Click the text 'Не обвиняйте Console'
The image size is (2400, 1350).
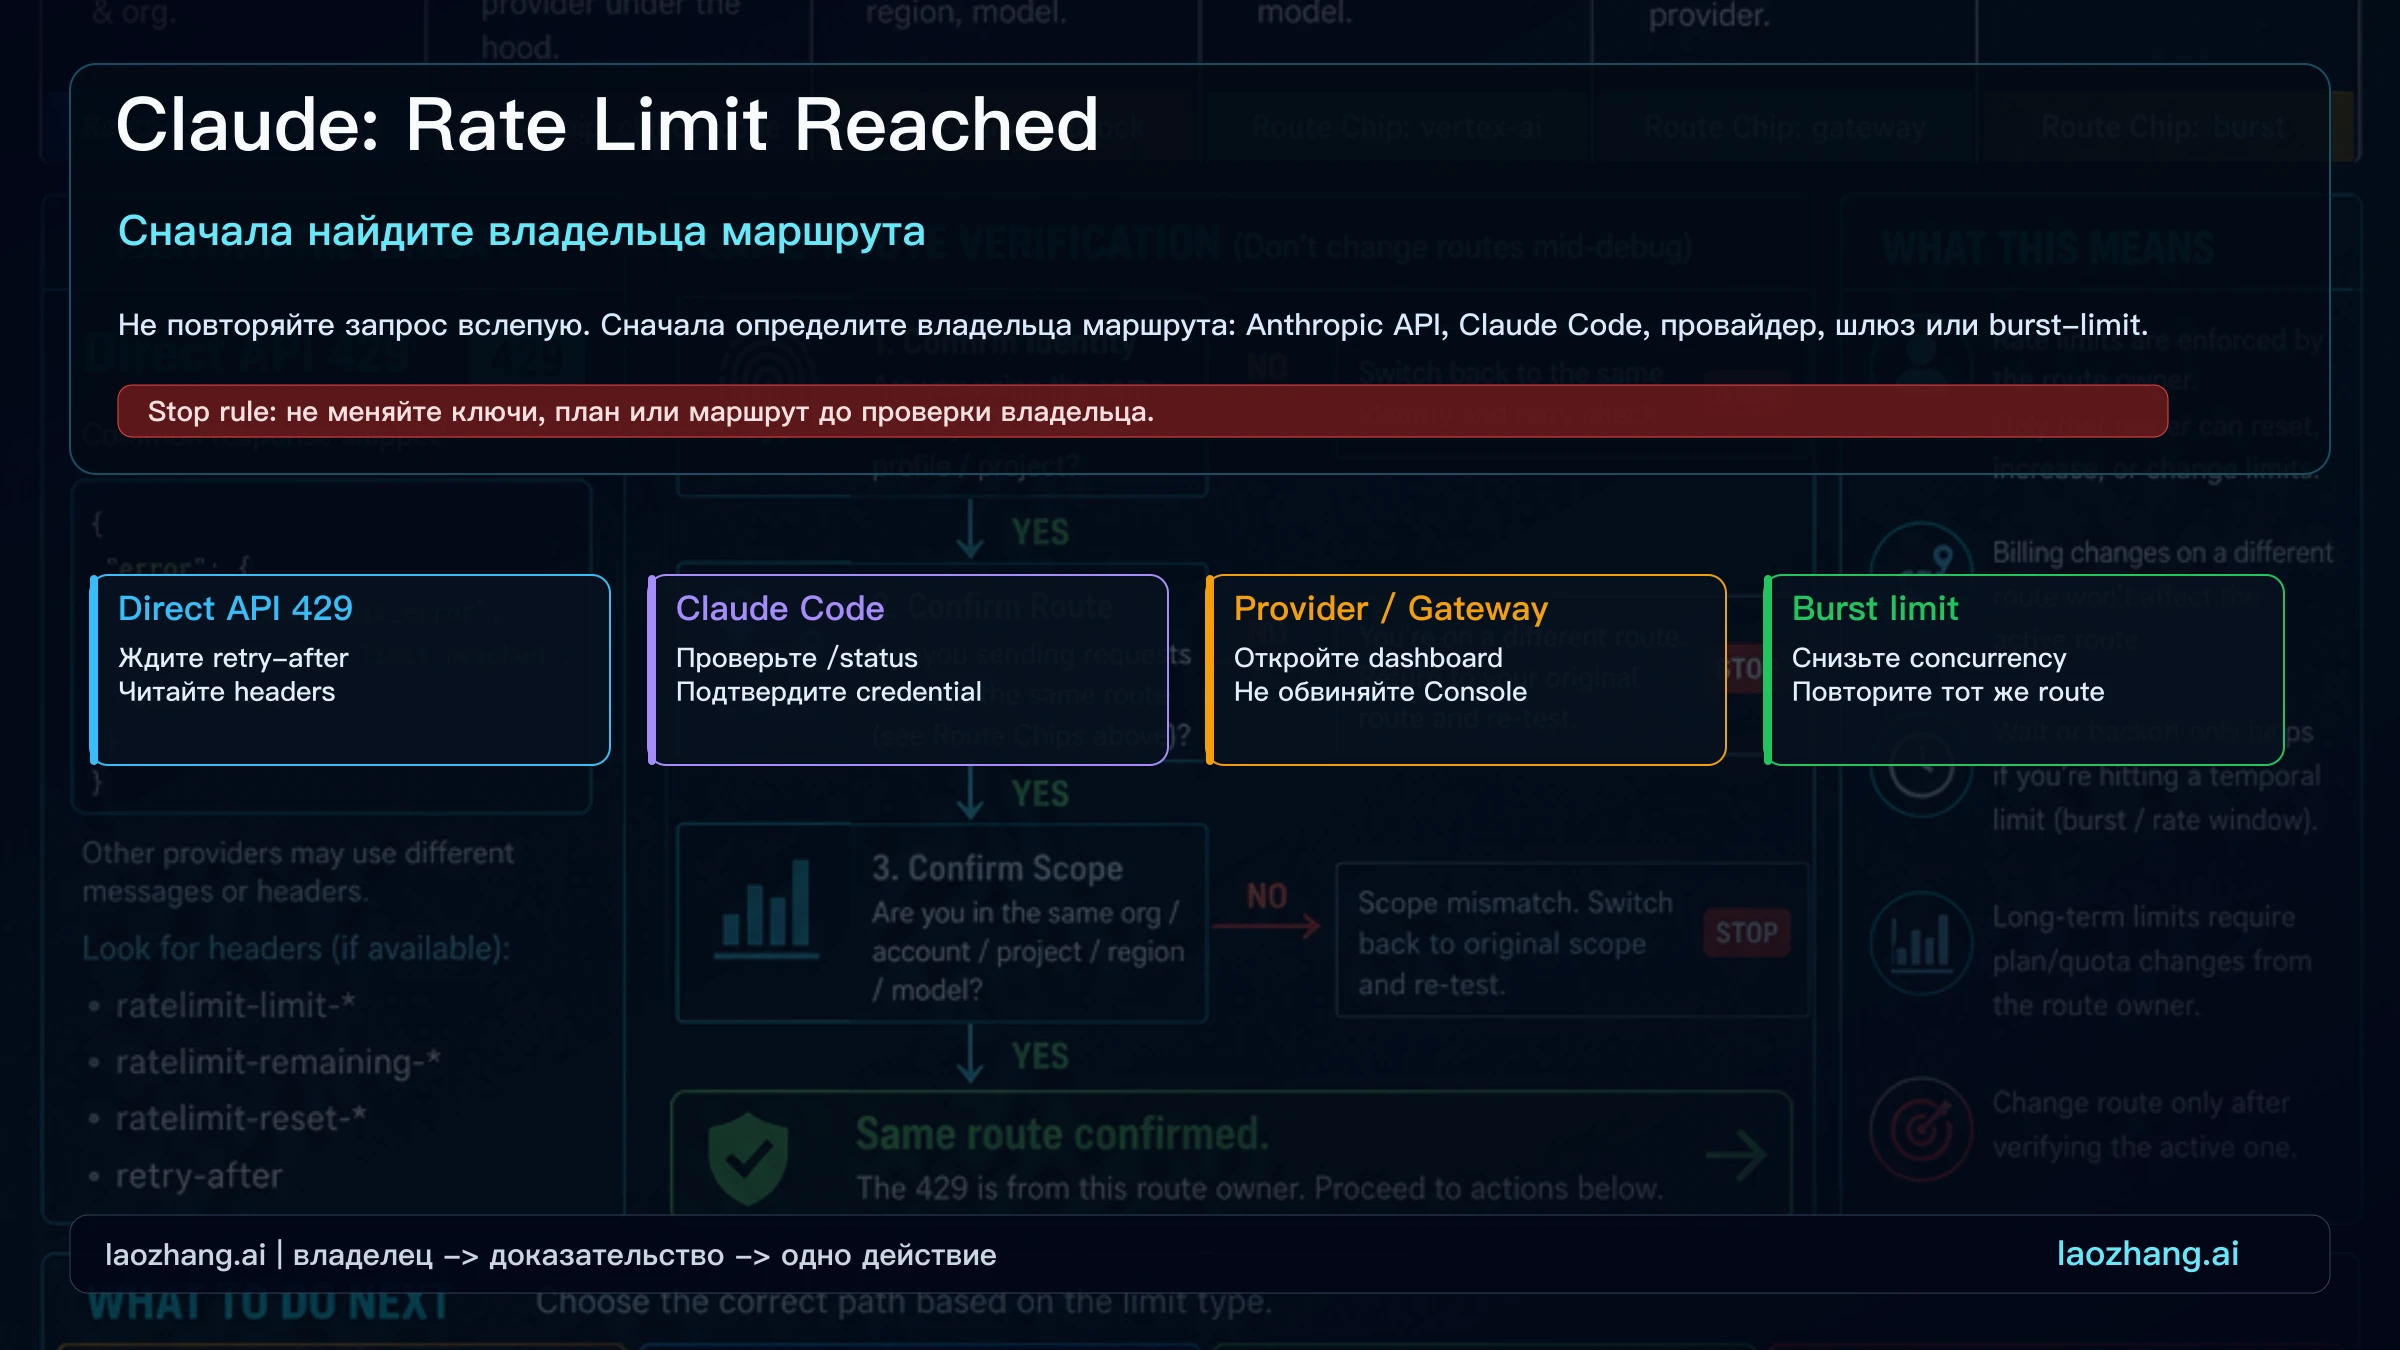(1380, 692)
